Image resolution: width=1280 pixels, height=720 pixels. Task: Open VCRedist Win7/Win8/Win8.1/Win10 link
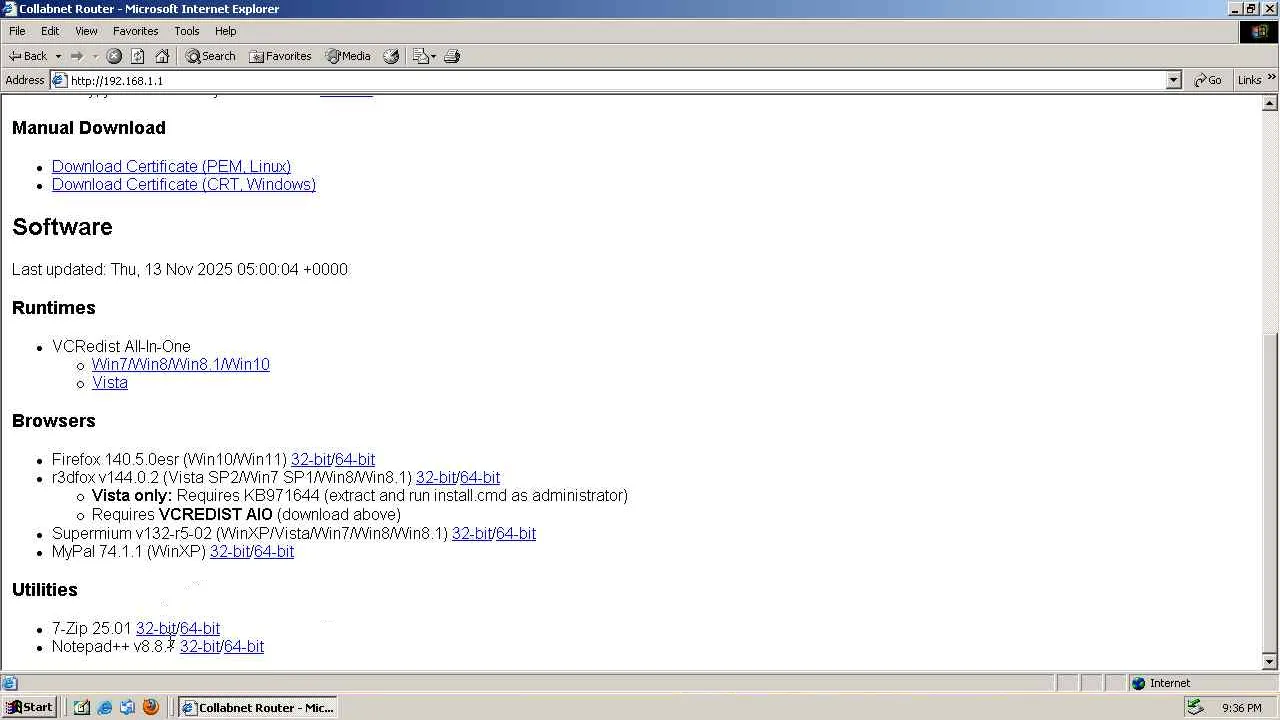pos(181,364)
